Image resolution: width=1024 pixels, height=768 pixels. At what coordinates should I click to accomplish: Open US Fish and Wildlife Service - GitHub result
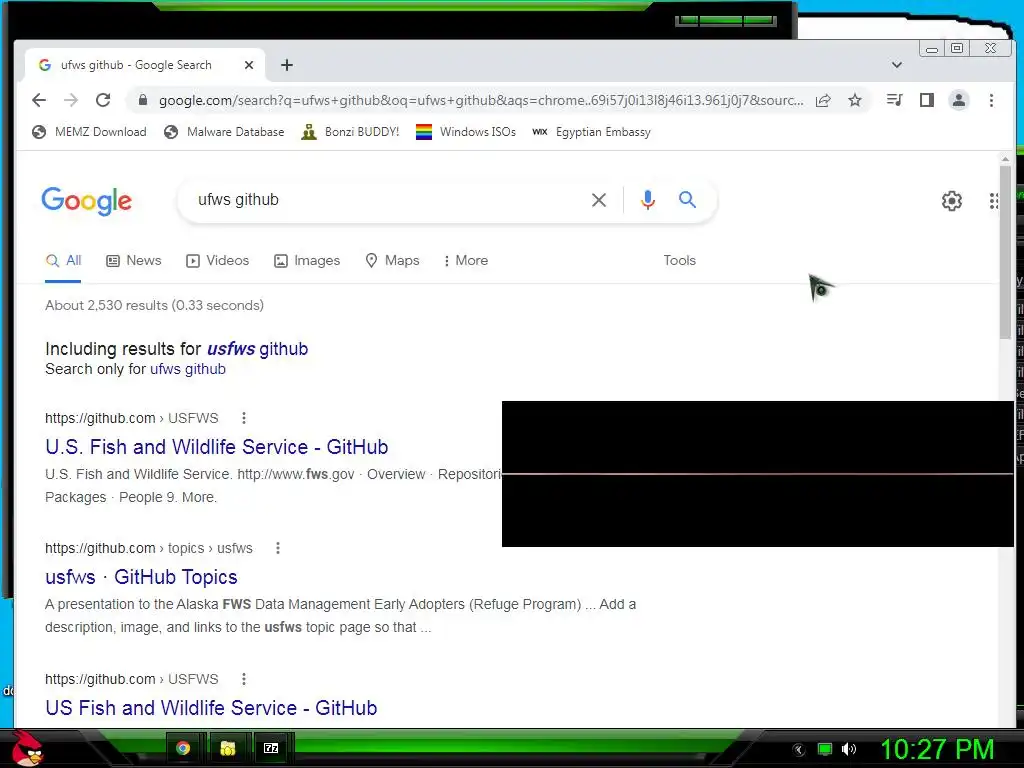pyautogui.click(x=211, y=708)
